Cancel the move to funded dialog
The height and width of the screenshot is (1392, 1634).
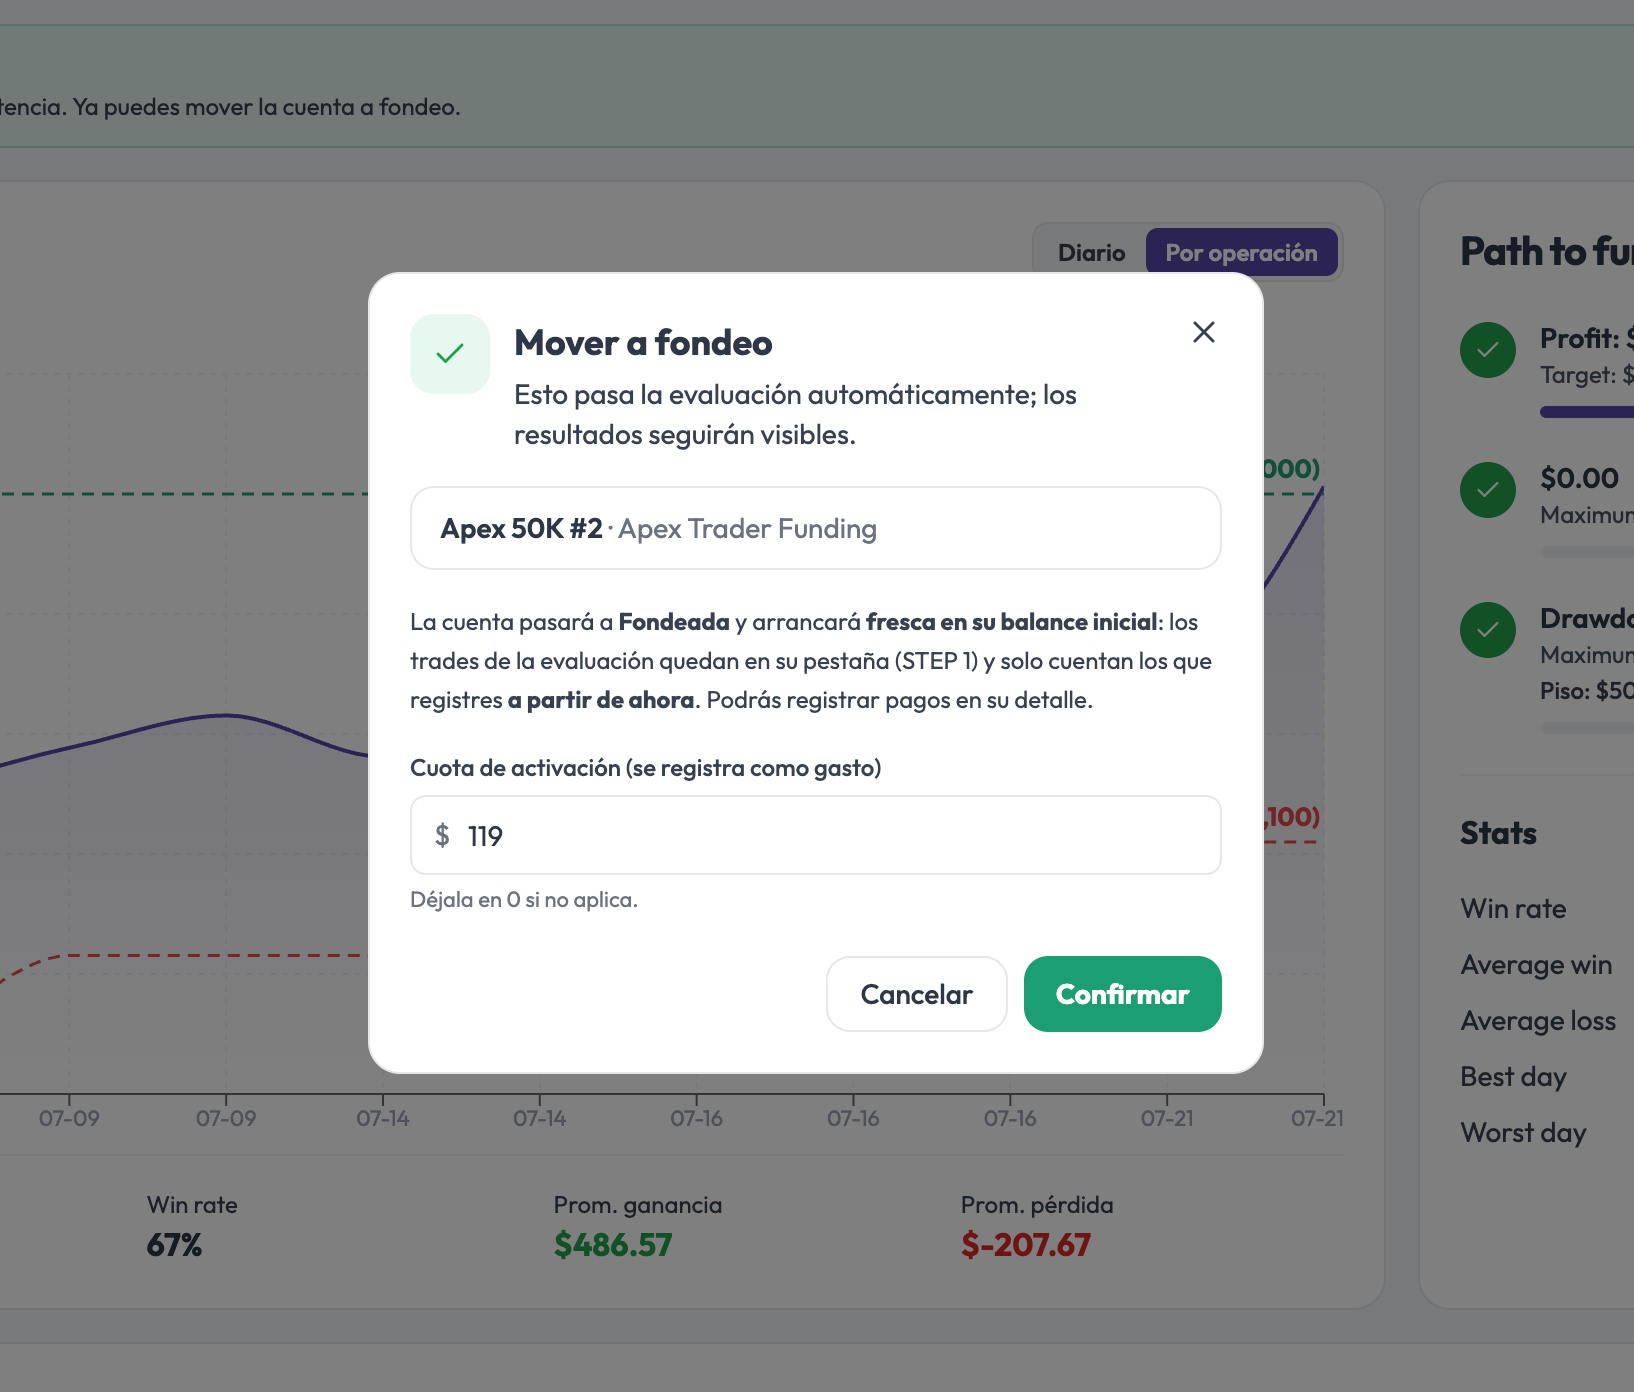tap(916, 994)
